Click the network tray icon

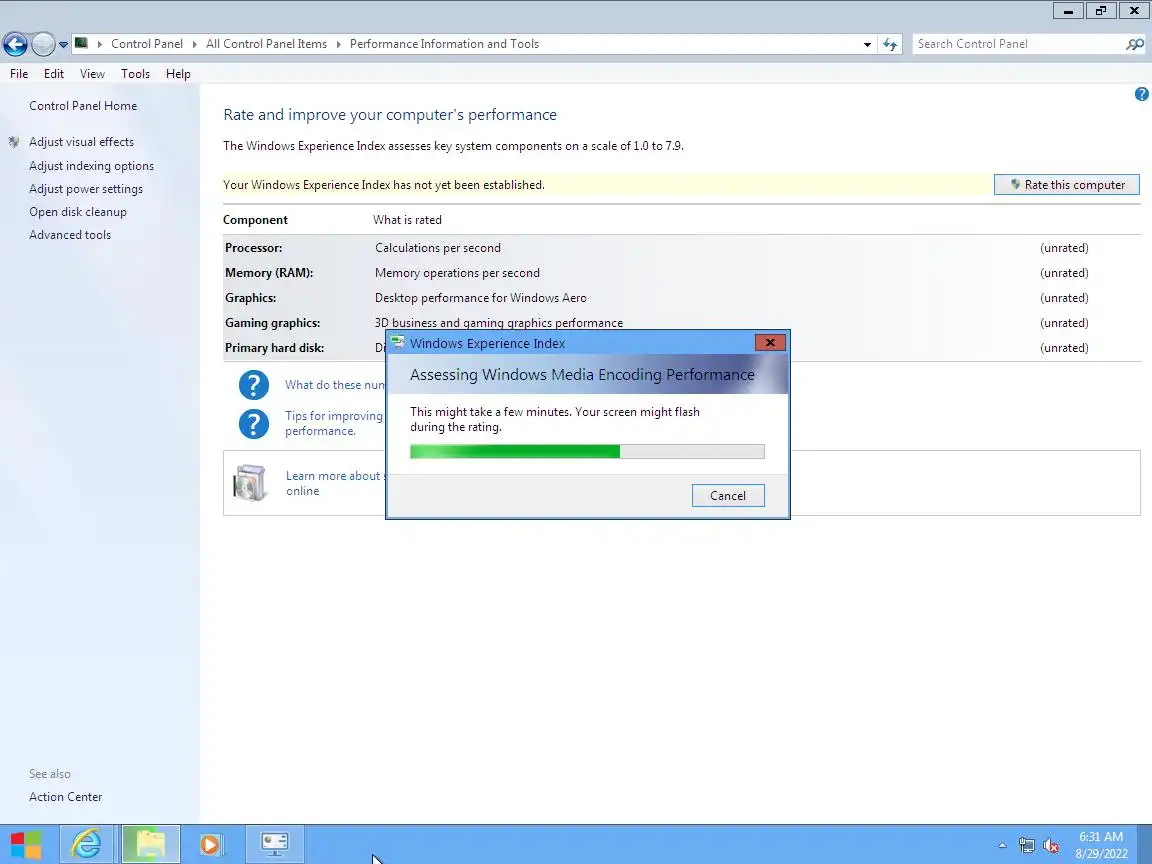point(1026,846)
